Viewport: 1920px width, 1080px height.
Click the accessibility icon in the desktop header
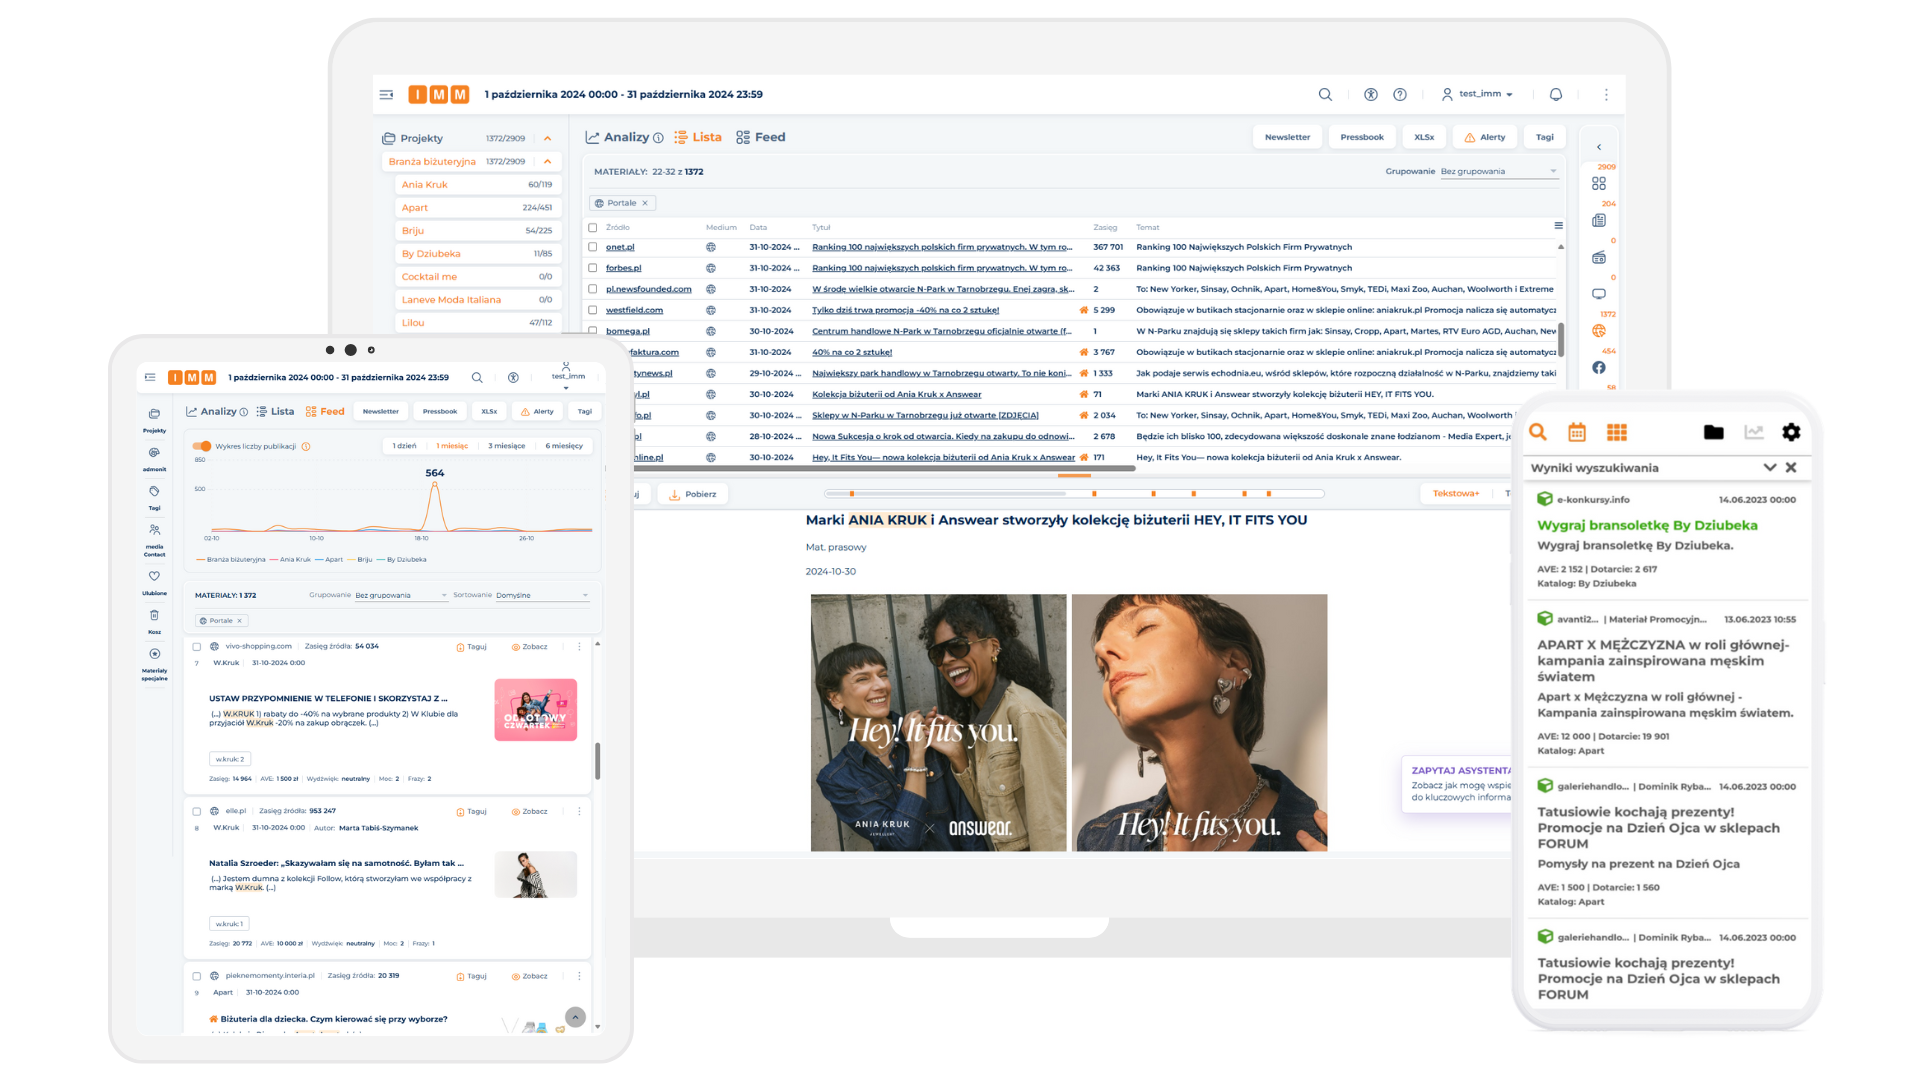1371,94
